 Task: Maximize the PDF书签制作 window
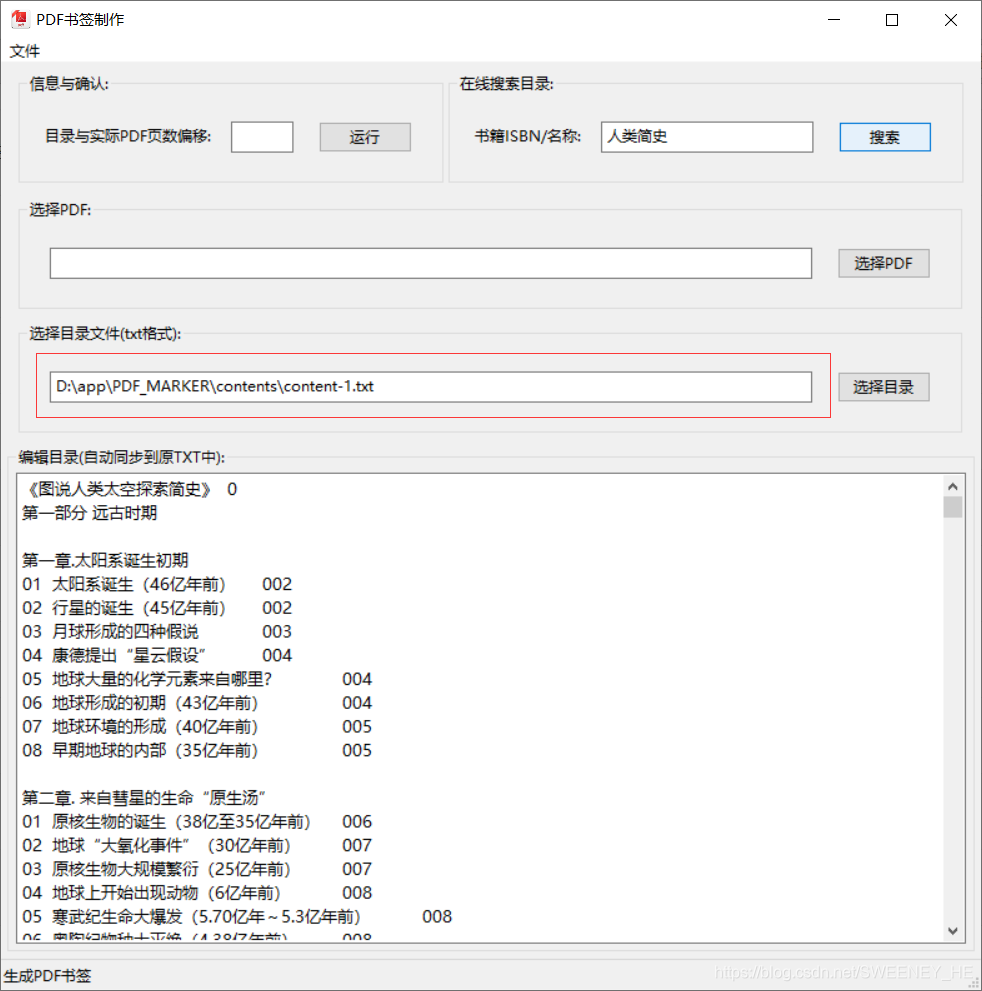[892, 20]
